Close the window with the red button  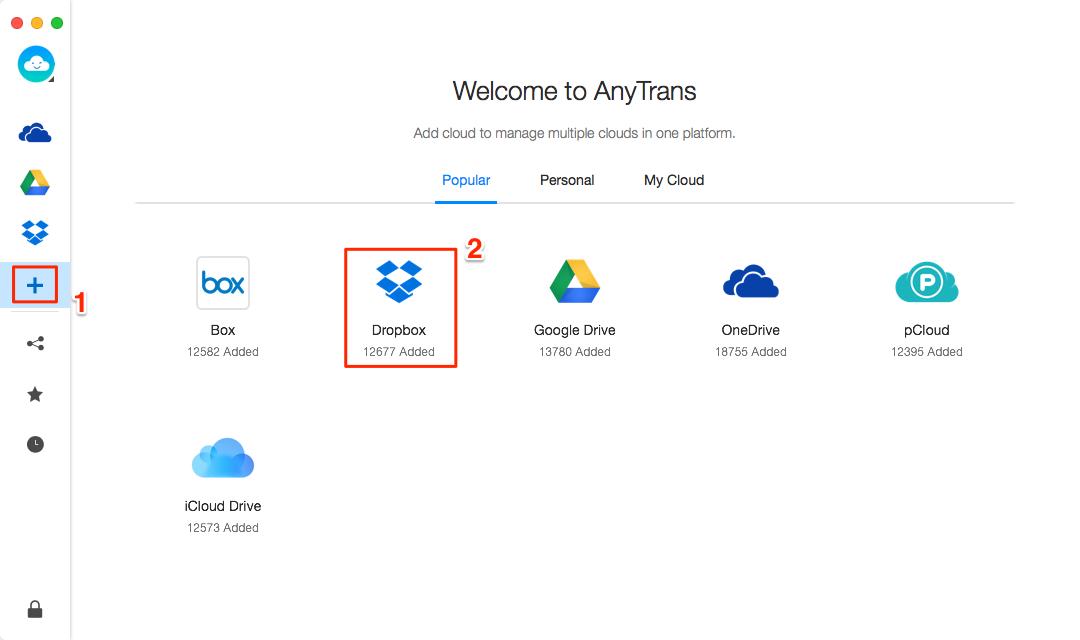tap(17, 23)
